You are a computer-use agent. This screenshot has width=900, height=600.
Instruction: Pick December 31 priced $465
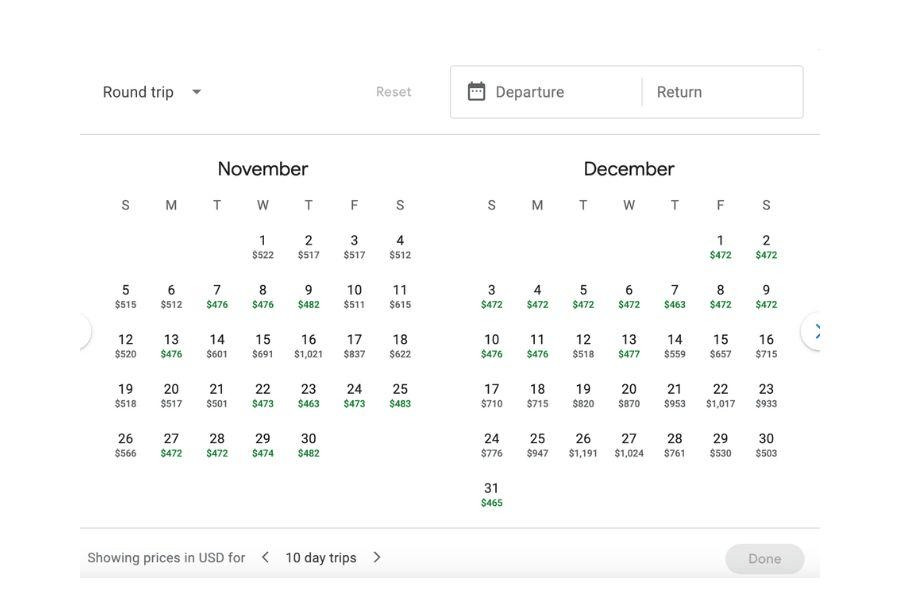(x=491, y=494)
